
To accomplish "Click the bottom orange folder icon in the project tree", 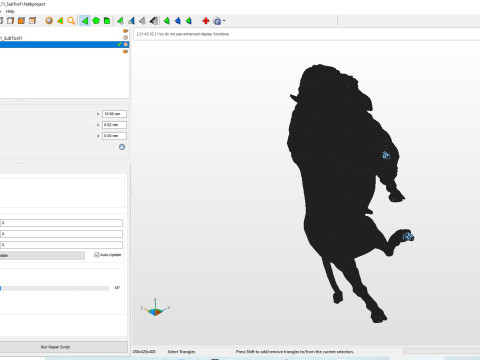I will (x=126, y=52).
